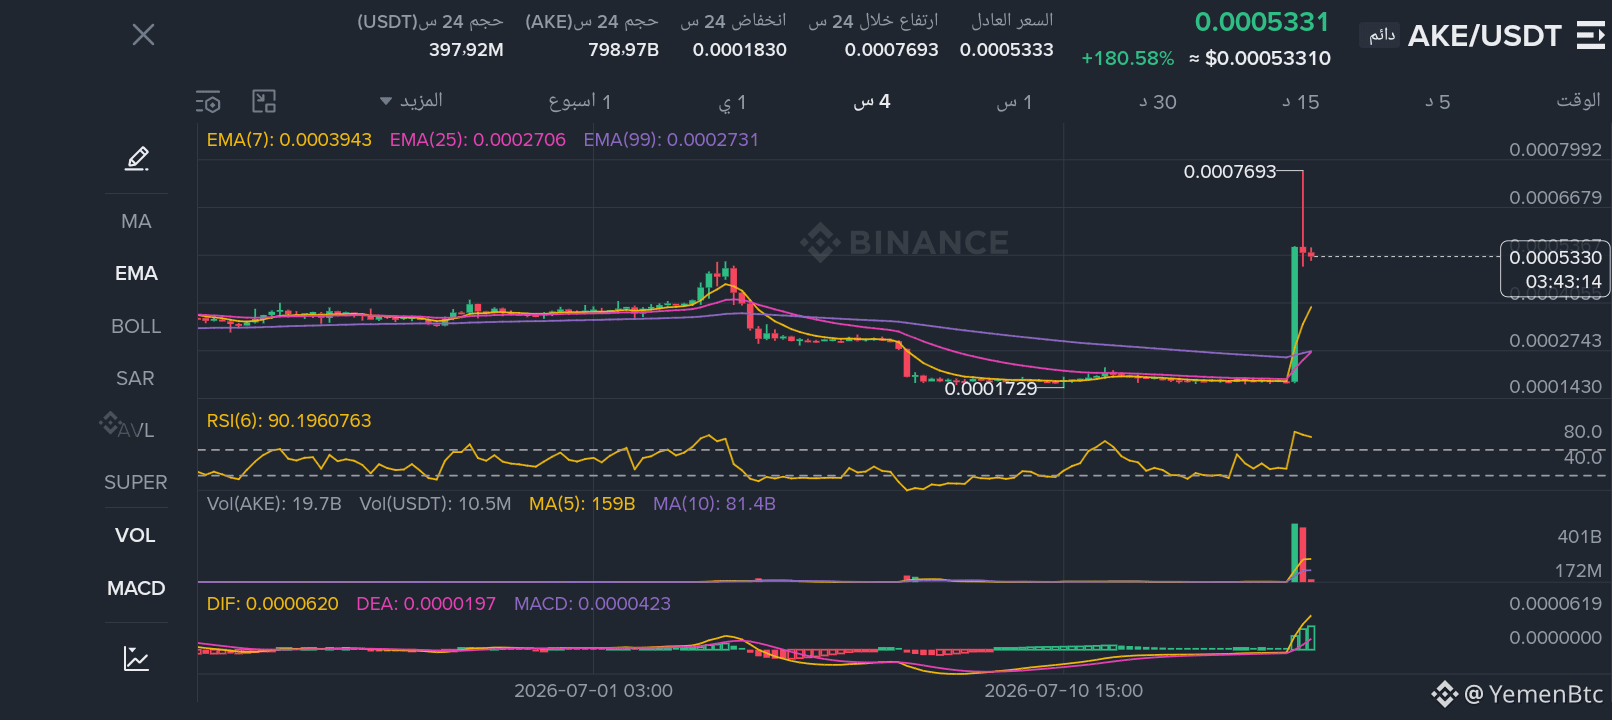Screen dimensions: 1612x720
Task: Close the chart with the X icon
Action: [143, 35]
